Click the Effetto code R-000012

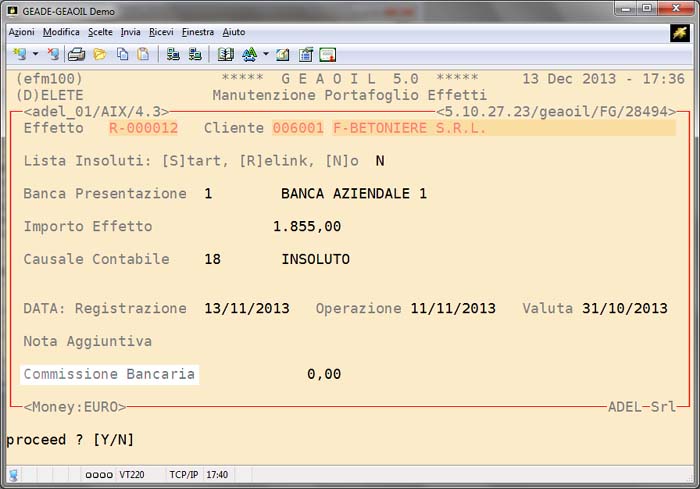tap(143, 128)
